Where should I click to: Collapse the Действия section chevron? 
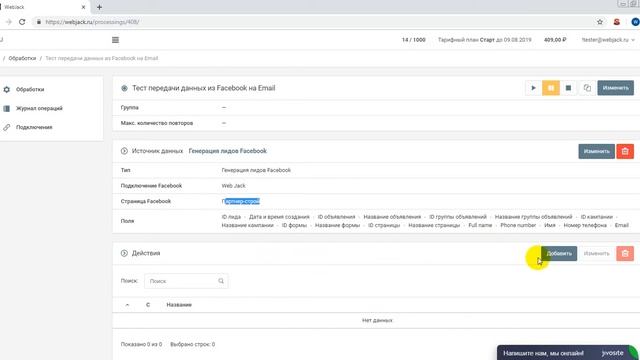124,253
